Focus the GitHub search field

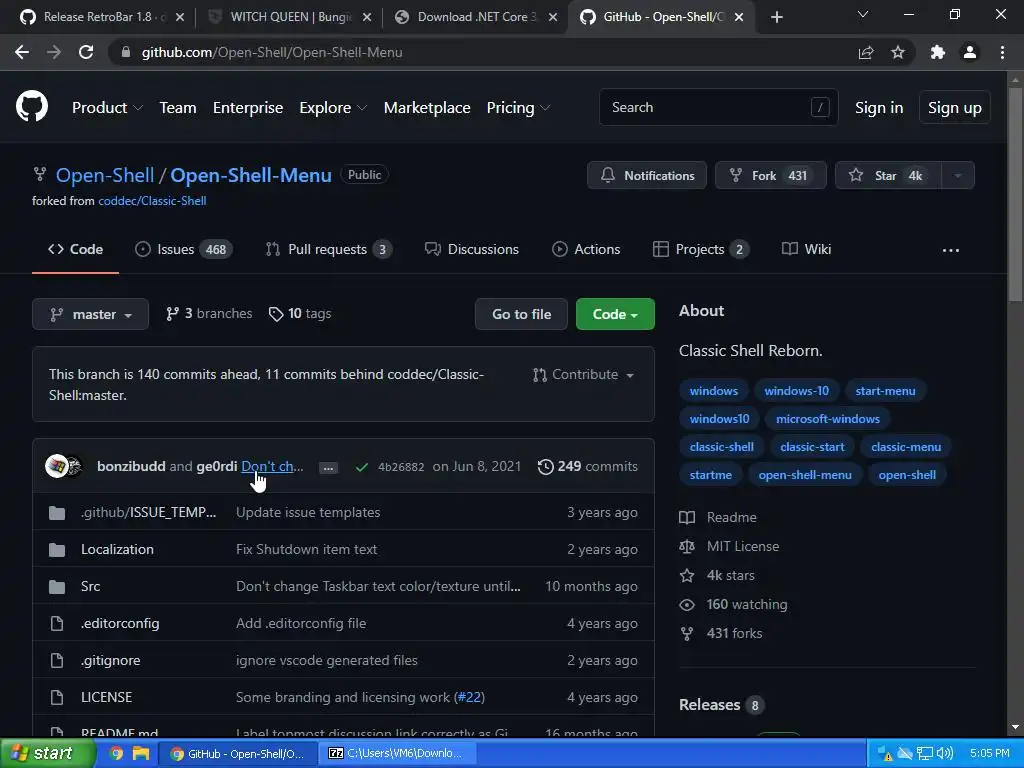click(x=718, y=107)
